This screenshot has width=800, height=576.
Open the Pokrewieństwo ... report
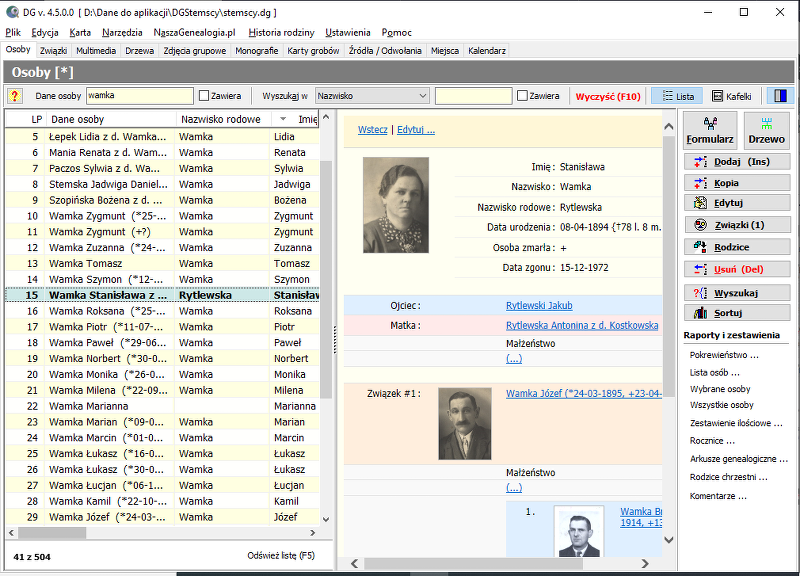click(724, 355)
